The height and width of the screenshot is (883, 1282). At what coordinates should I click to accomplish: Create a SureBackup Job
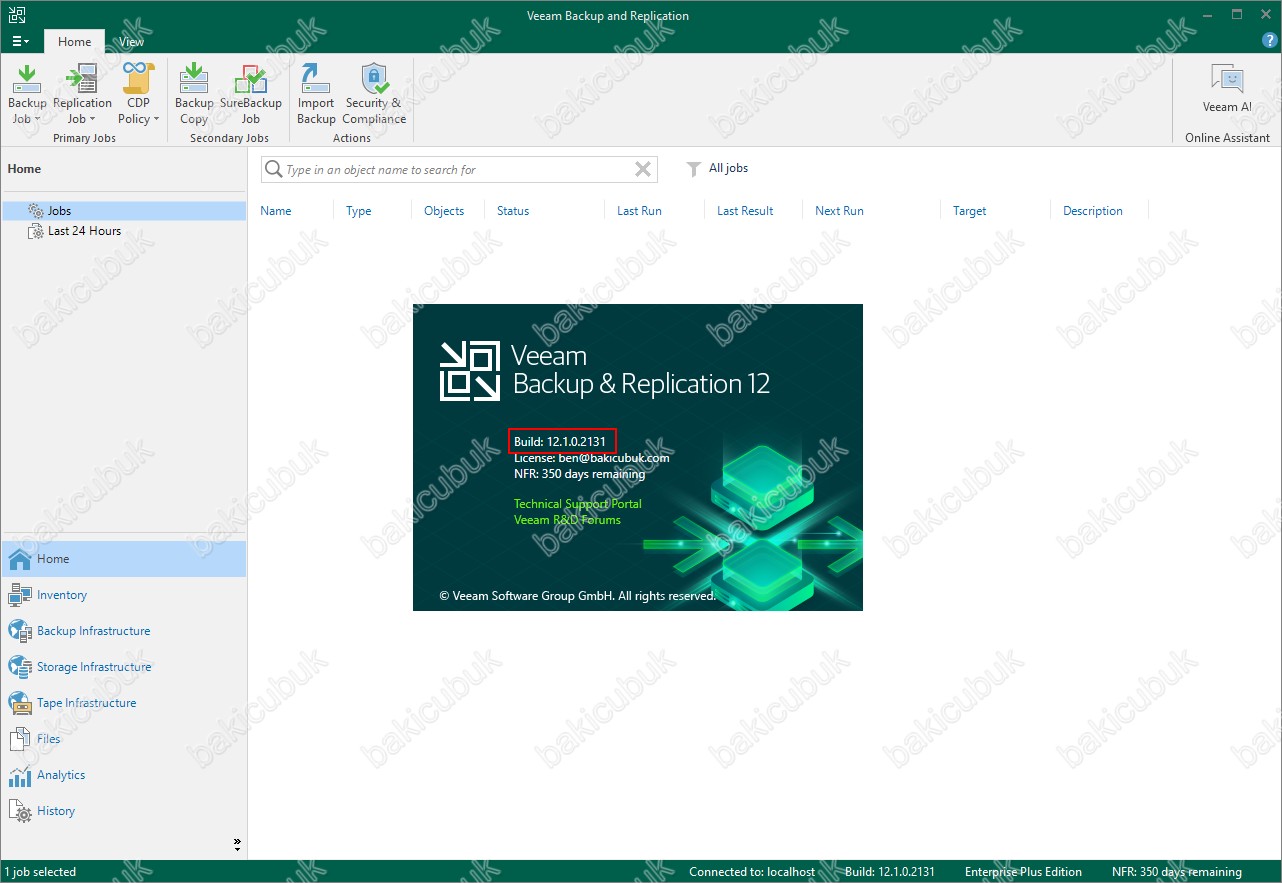[x=250, y=94]
